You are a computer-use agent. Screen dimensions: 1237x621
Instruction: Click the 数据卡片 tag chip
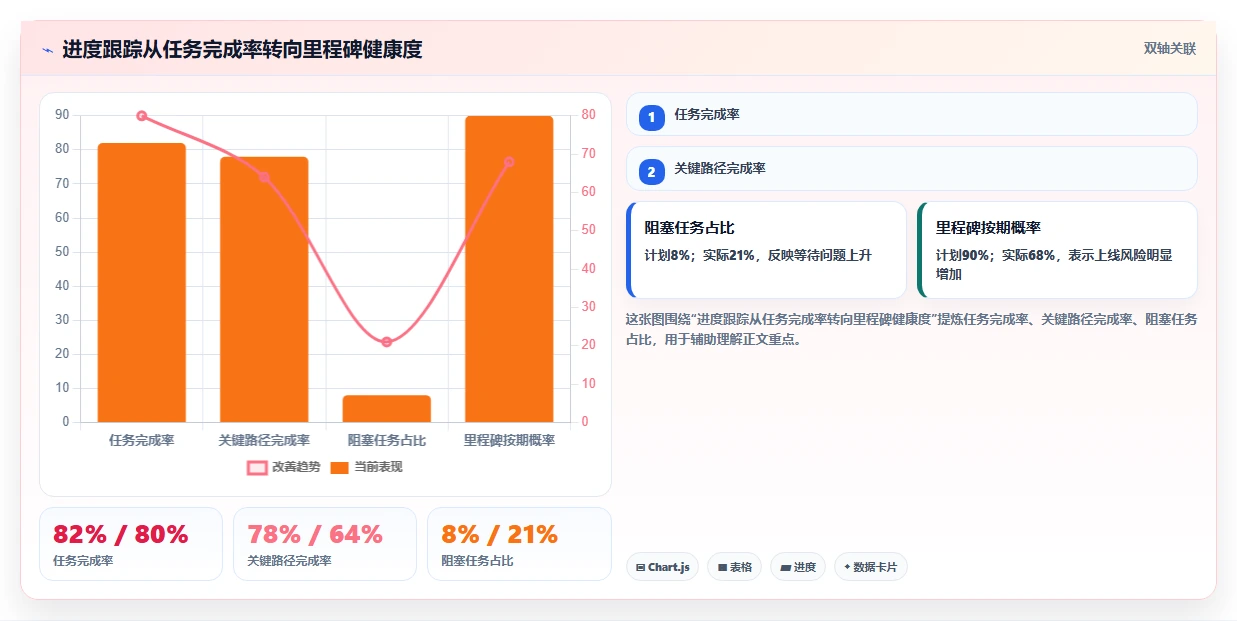[x=870, y=567]
